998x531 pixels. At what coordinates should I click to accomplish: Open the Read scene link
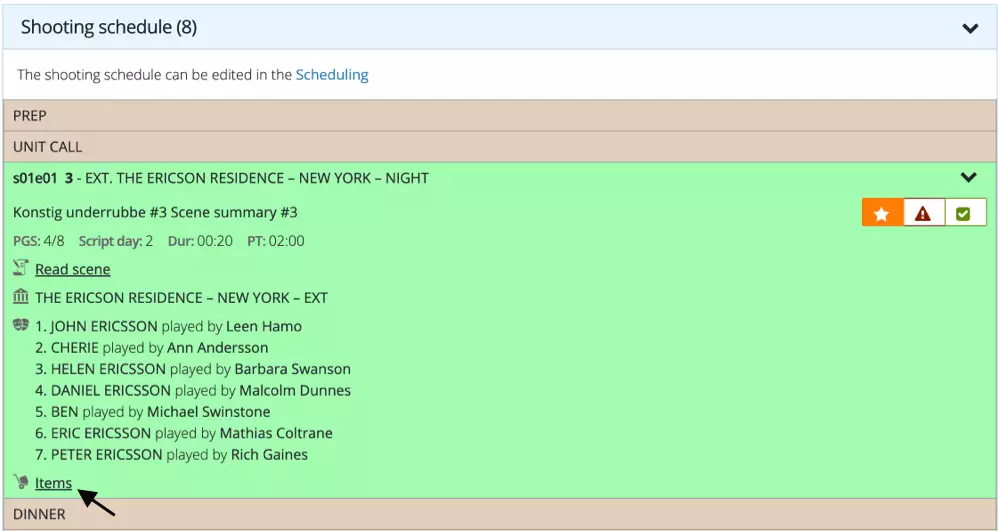[x=73, y=269]
